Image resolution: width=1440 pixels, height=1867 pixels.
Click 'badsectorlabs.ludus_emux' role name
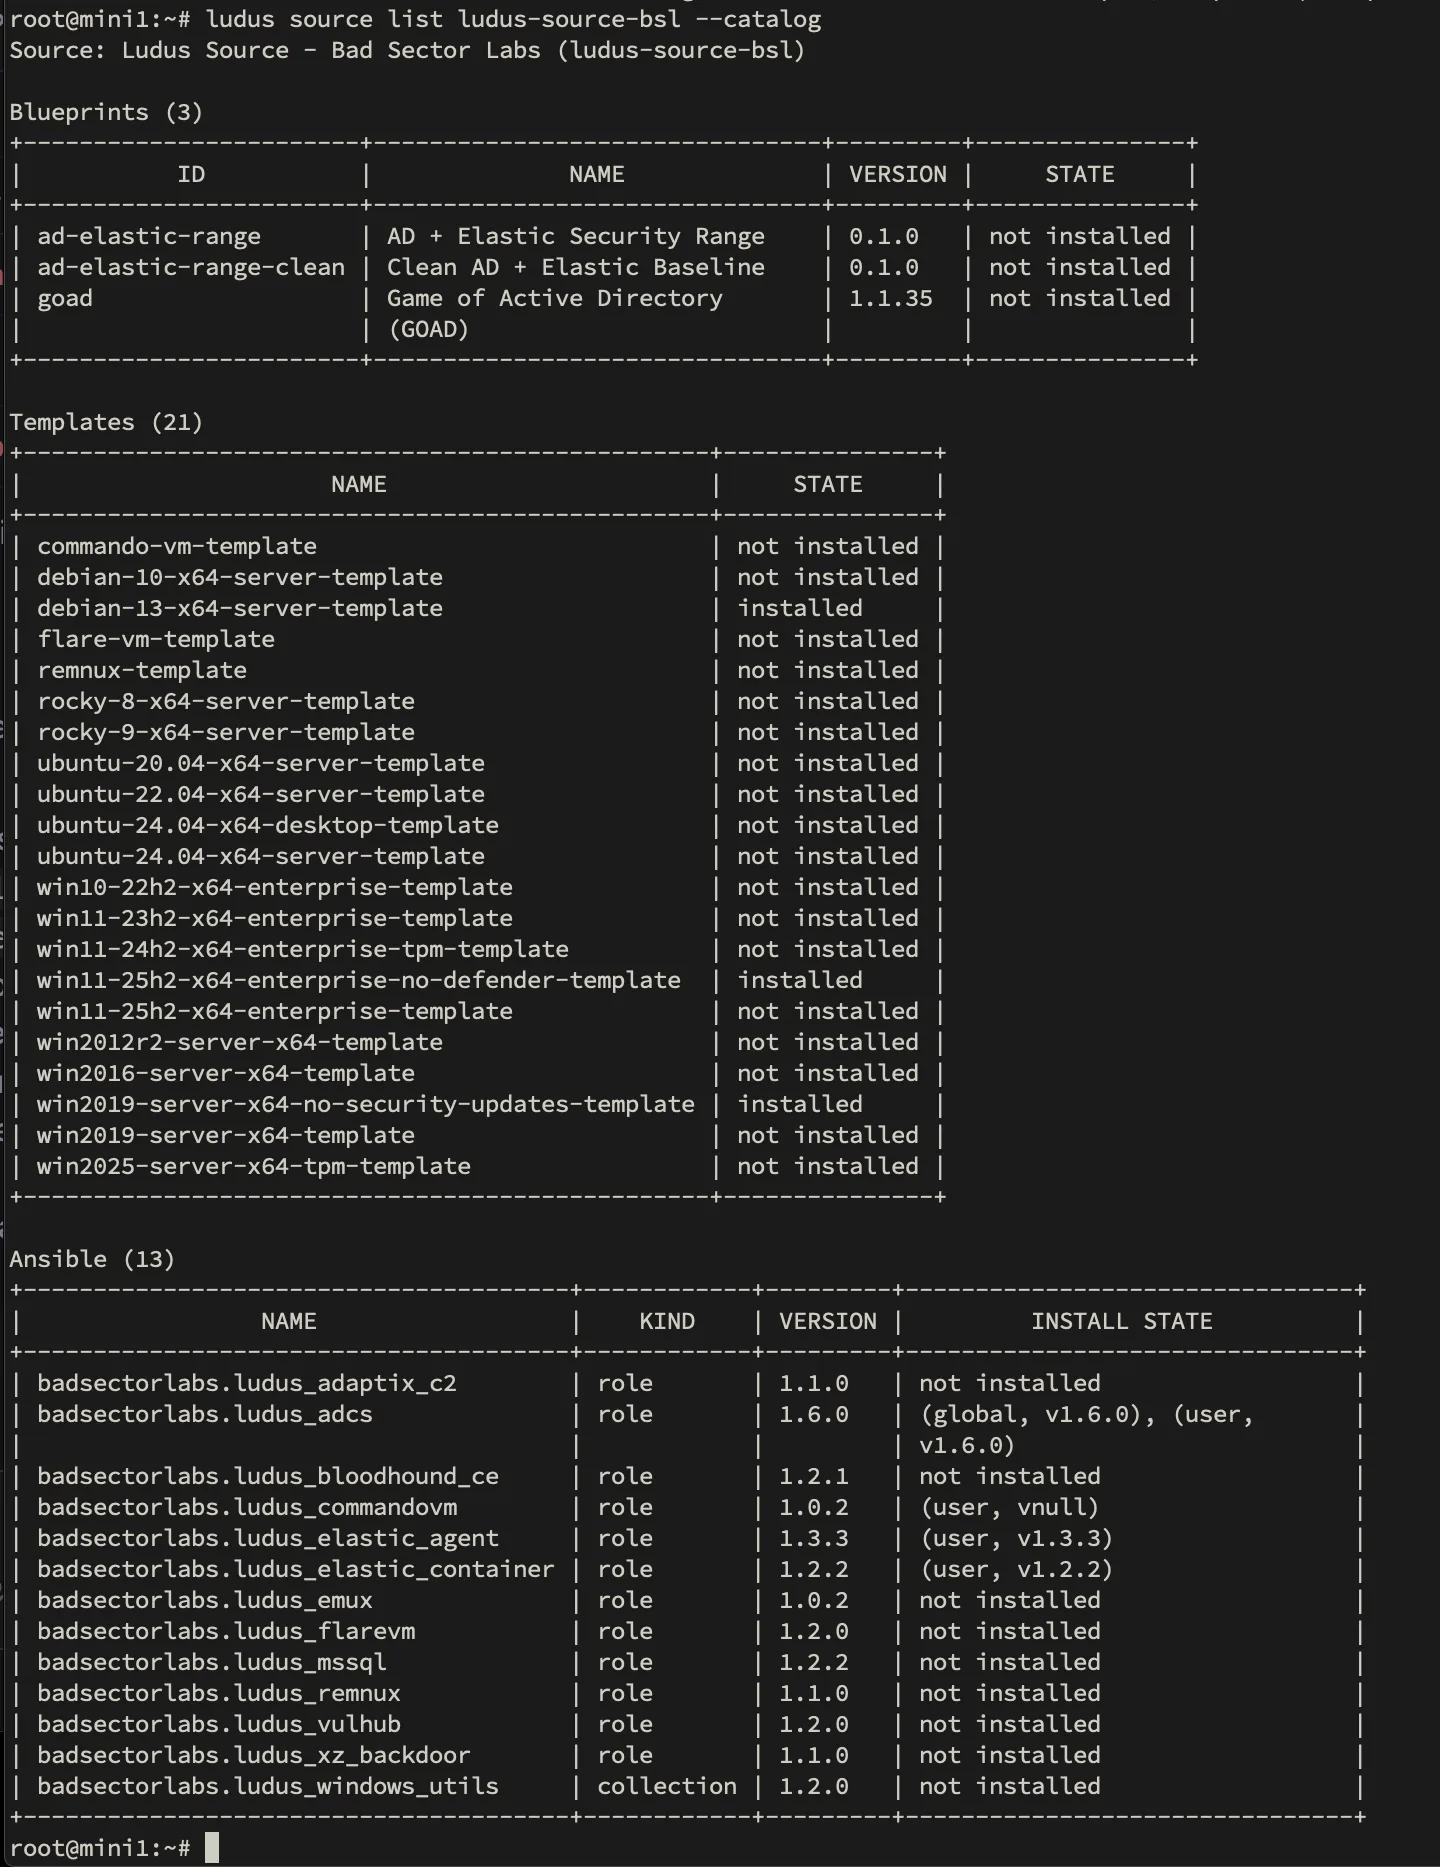[x=205, y=1601]
